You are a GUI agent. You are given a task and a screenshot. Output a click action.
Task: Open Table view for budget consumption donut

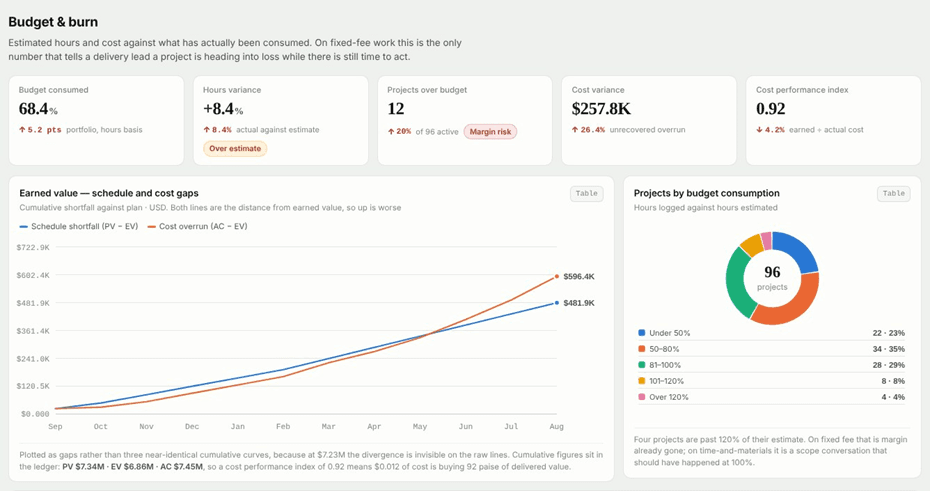[893, 193]
